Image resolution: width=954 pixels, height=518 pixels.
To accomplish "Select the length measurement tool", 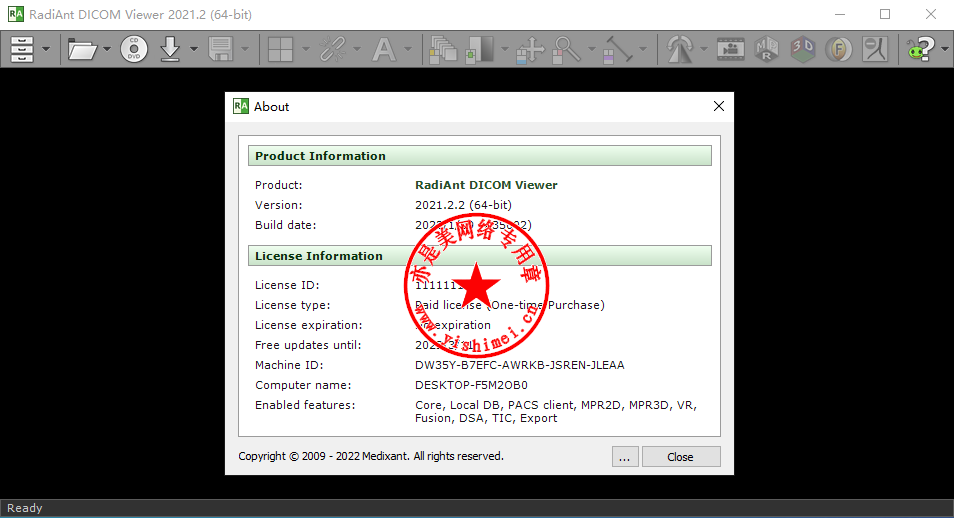I will pos(618,49).
